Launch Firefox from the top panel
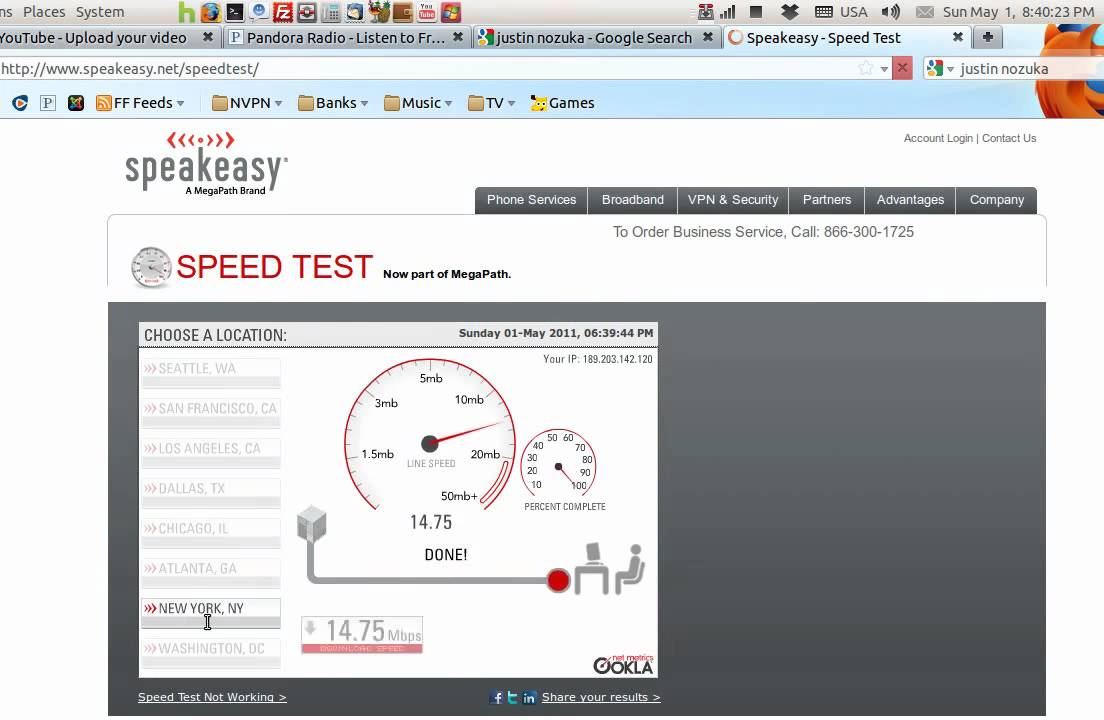Image resolution: width=1104 pixels, height=720 pixels. click(211, 12)
